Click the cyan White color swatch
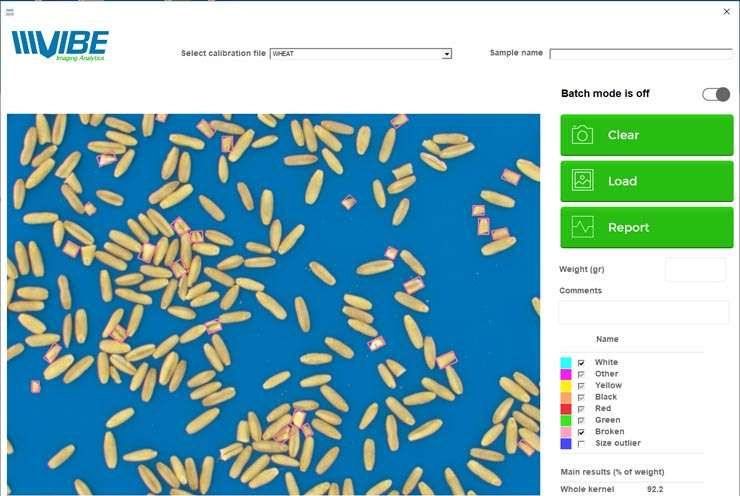Screen dimensions: 740x496 [566, 363]
